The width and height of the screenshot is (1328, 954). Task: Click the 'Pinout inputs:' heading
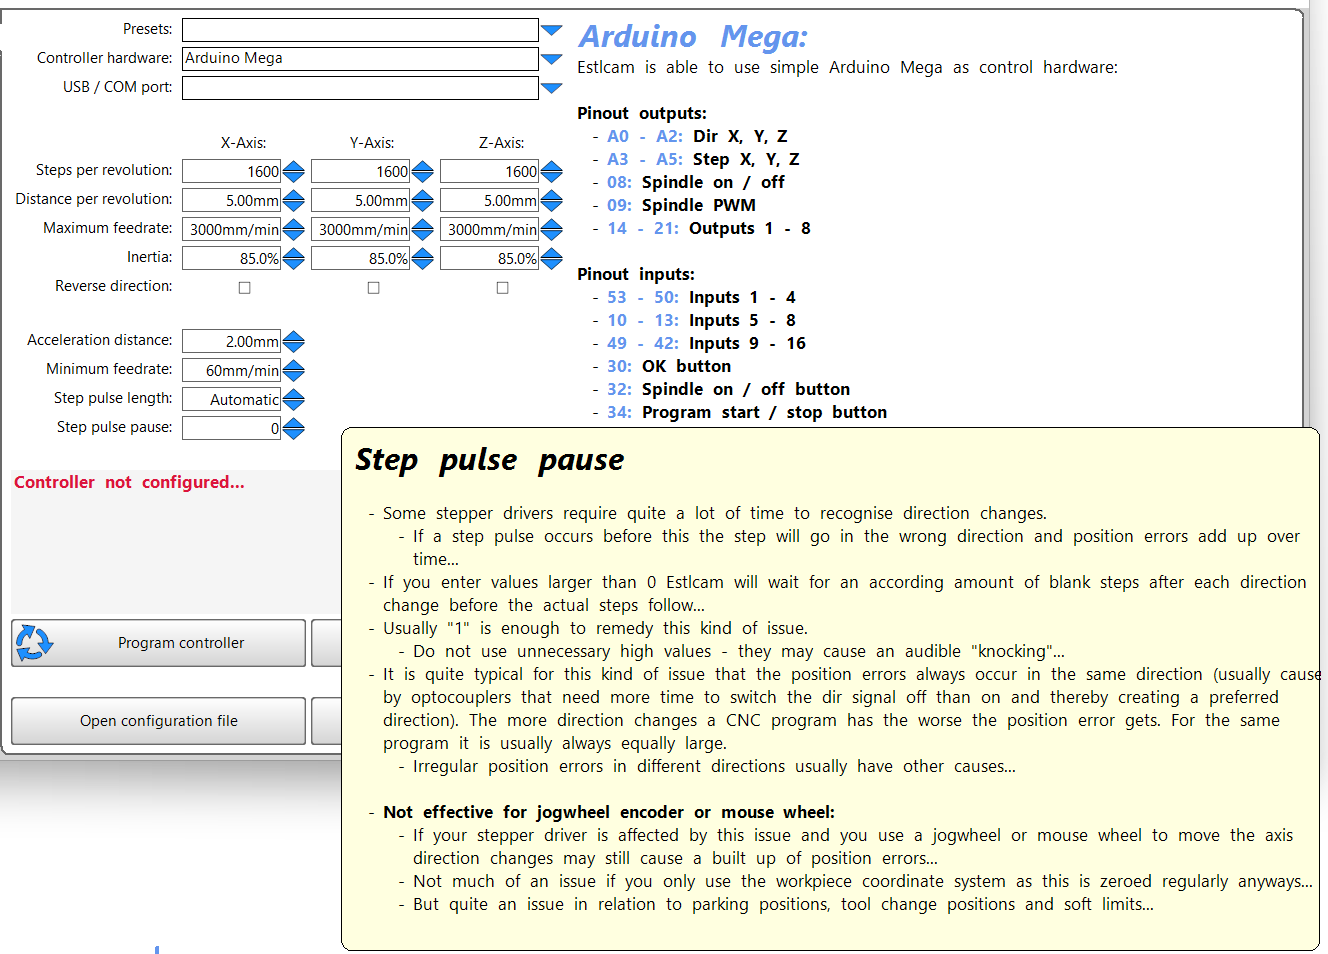(636, 274)
